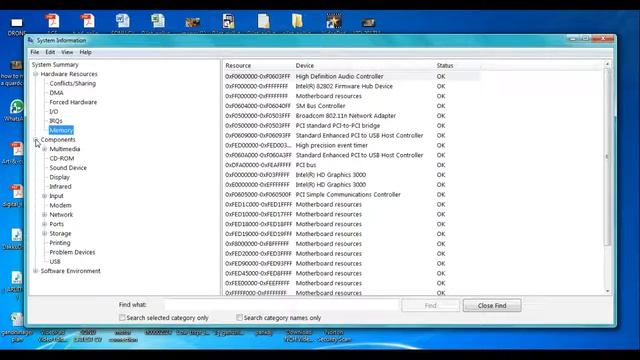Select Infrared category
Image resolution: width=640 pixels, height=360 pixels.
[60, 187]
